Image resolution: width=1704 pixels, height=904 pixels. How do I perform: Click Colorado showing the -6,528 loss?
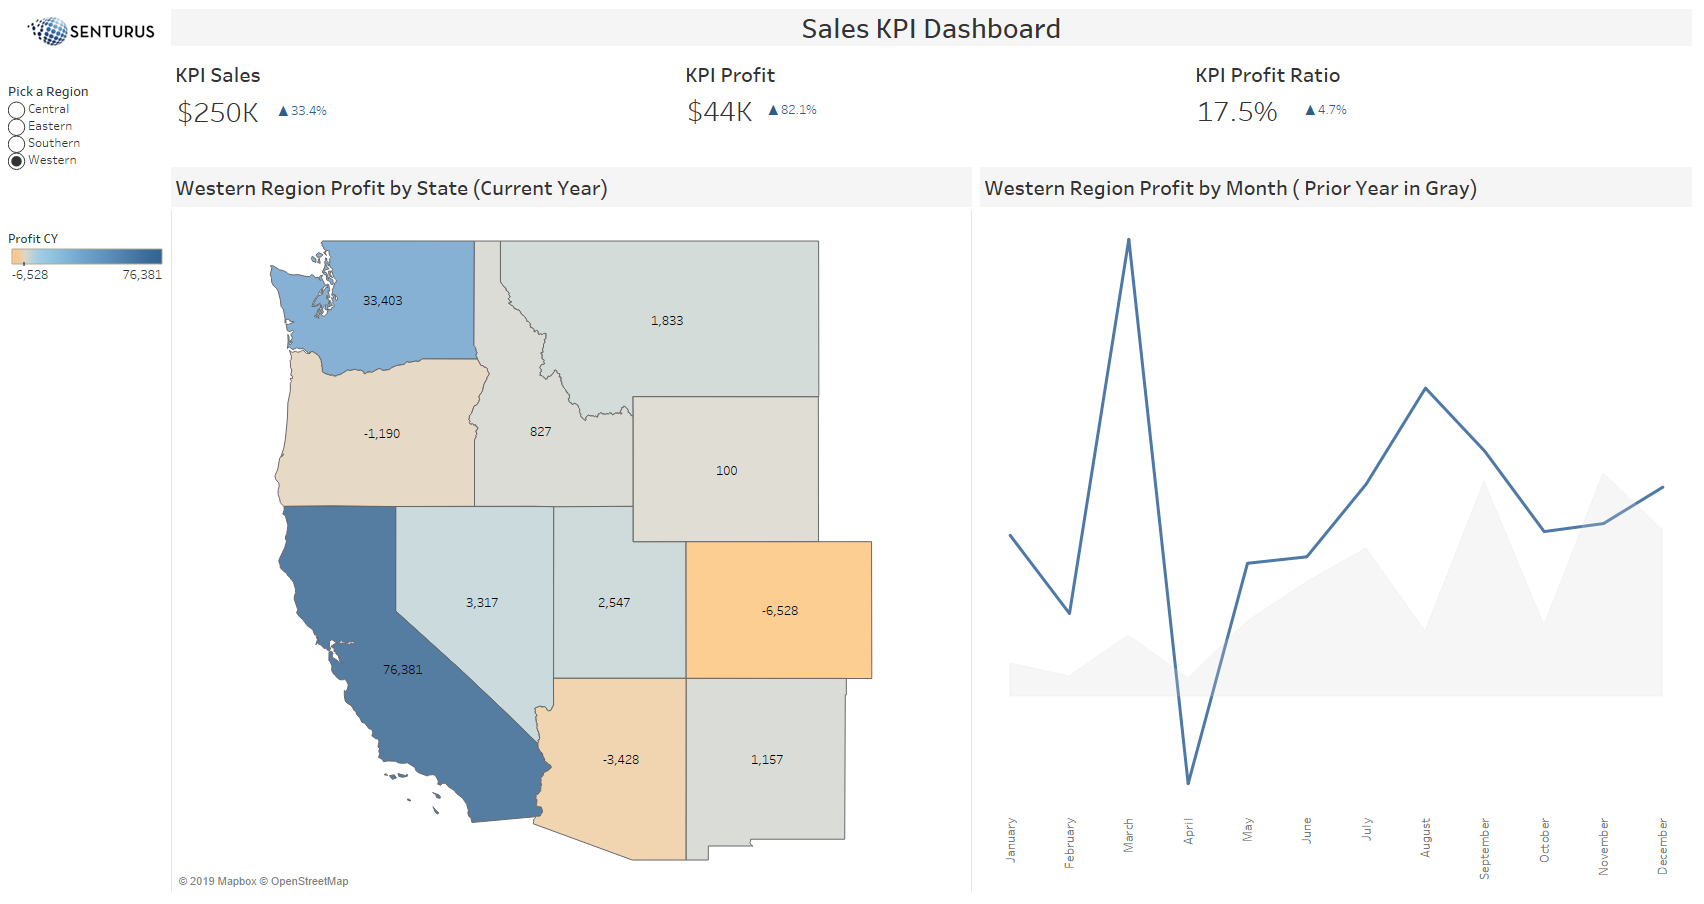point(780,610)
